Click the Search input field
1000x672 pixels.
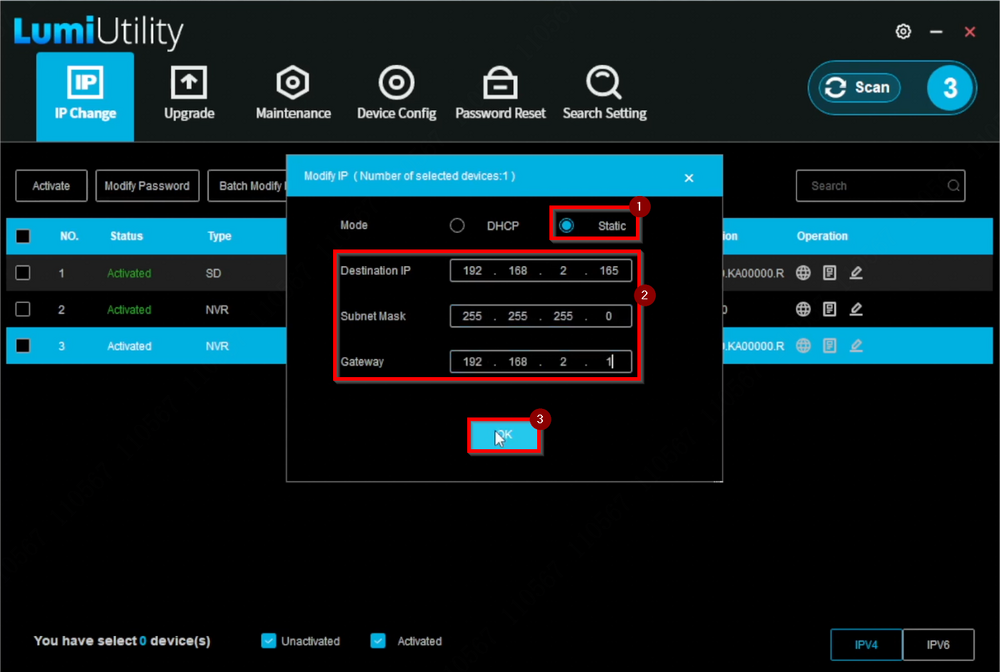(870, 186)
